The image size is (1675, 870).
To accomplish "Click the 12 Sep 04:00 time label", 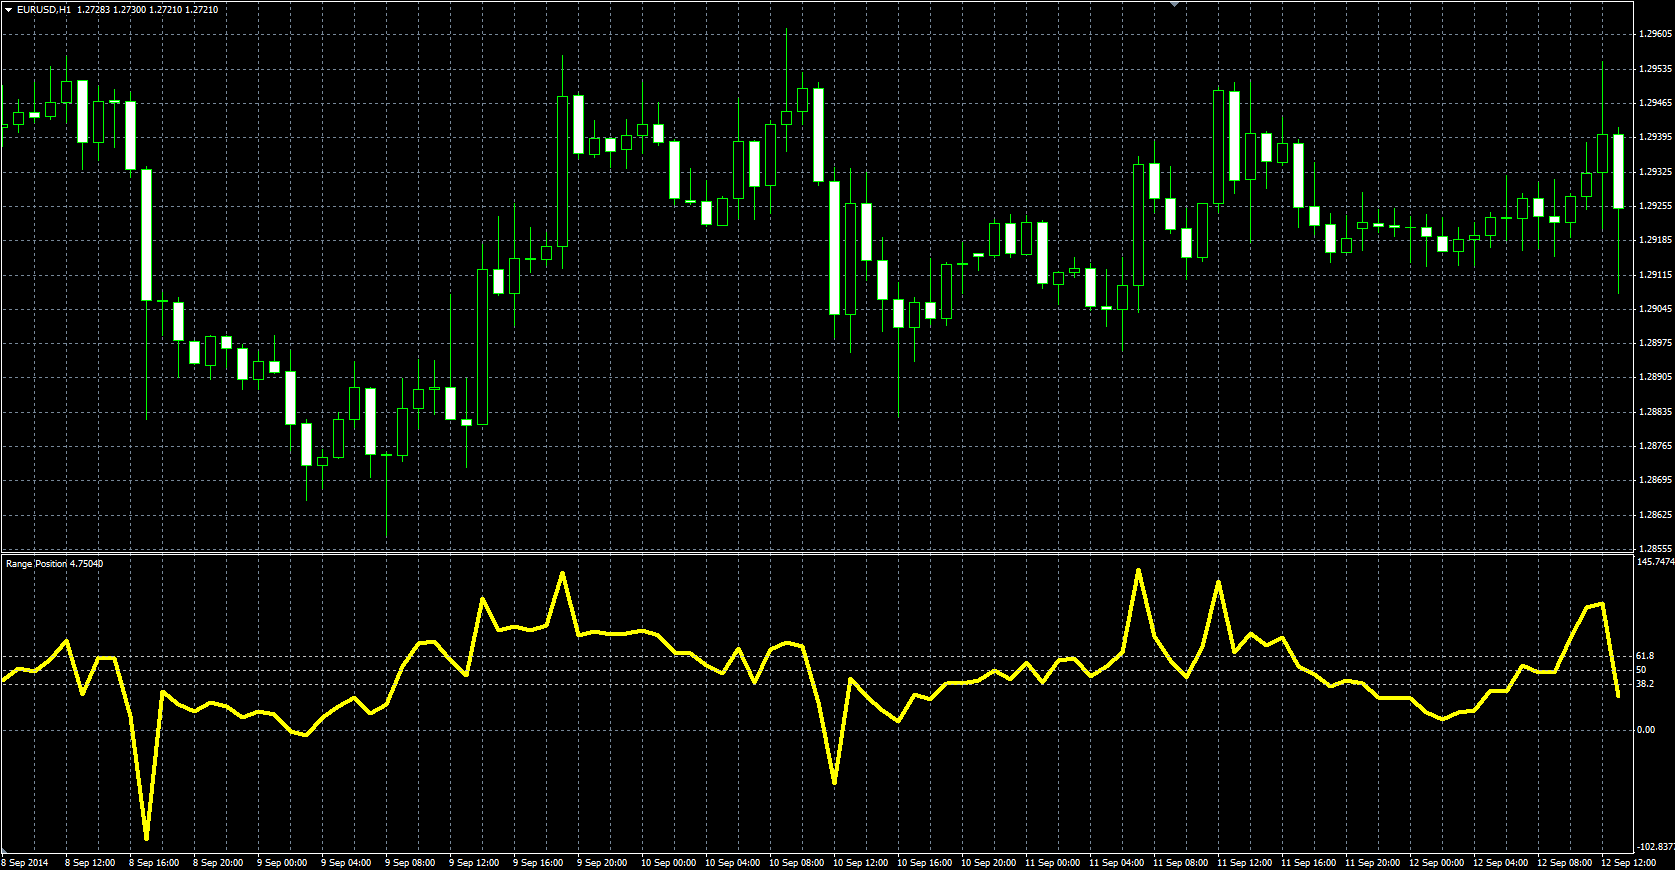I will 1500,862.
